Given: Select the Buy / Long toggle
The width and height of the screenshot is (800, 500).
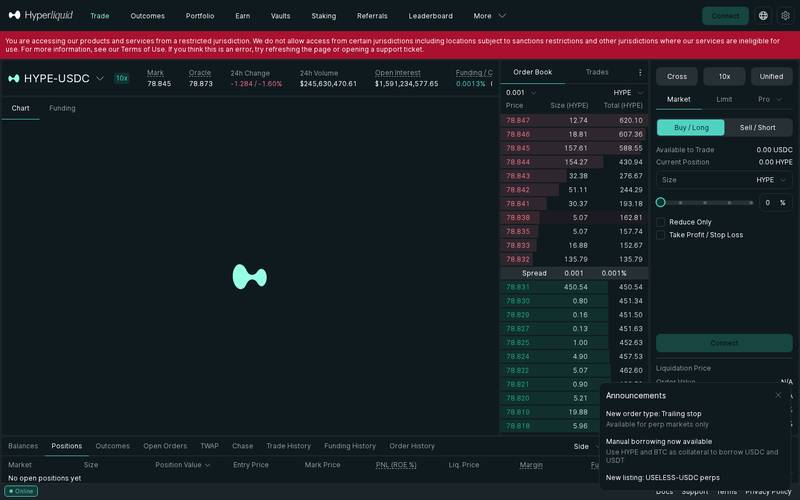Looking at the screenshot, I should (x=691, y=128).
